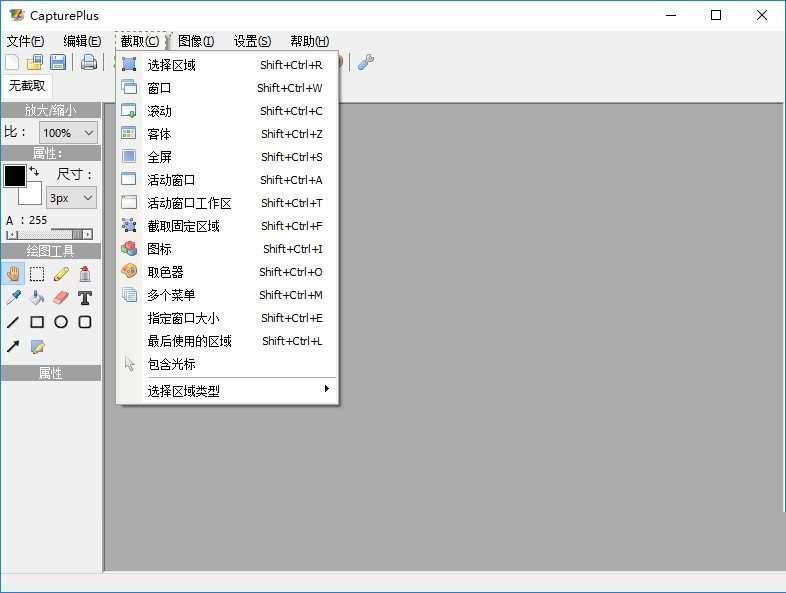
Task: Select the Rectangle shape tool
Action: pos(37,322)
